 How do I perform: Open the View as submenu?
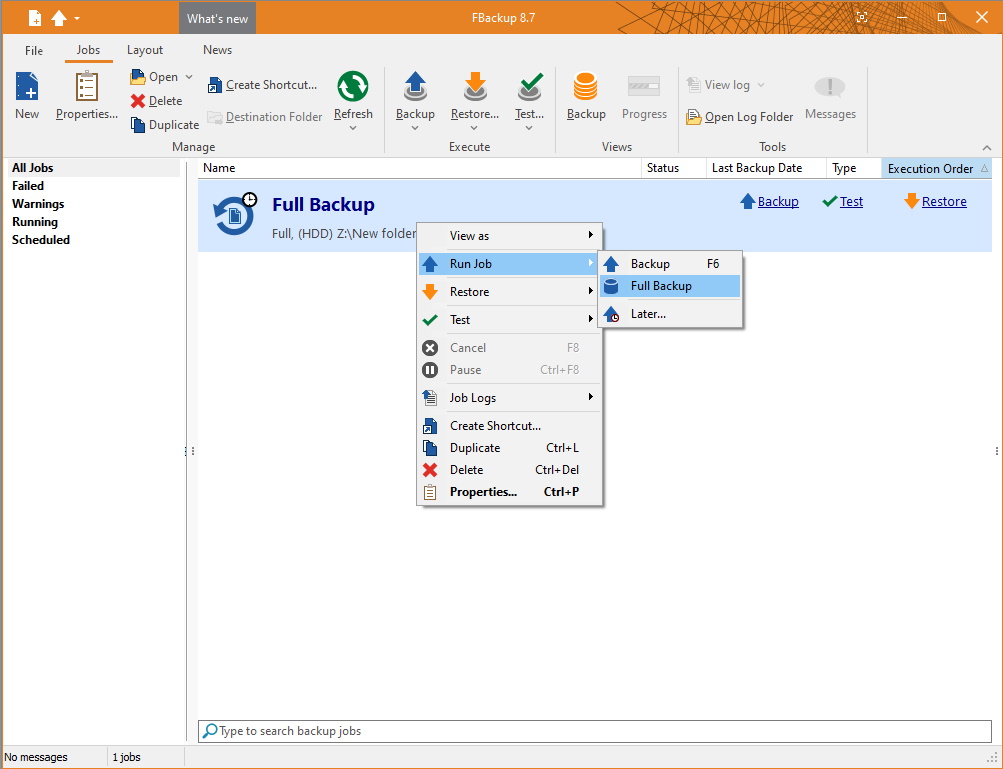point(510,235)
